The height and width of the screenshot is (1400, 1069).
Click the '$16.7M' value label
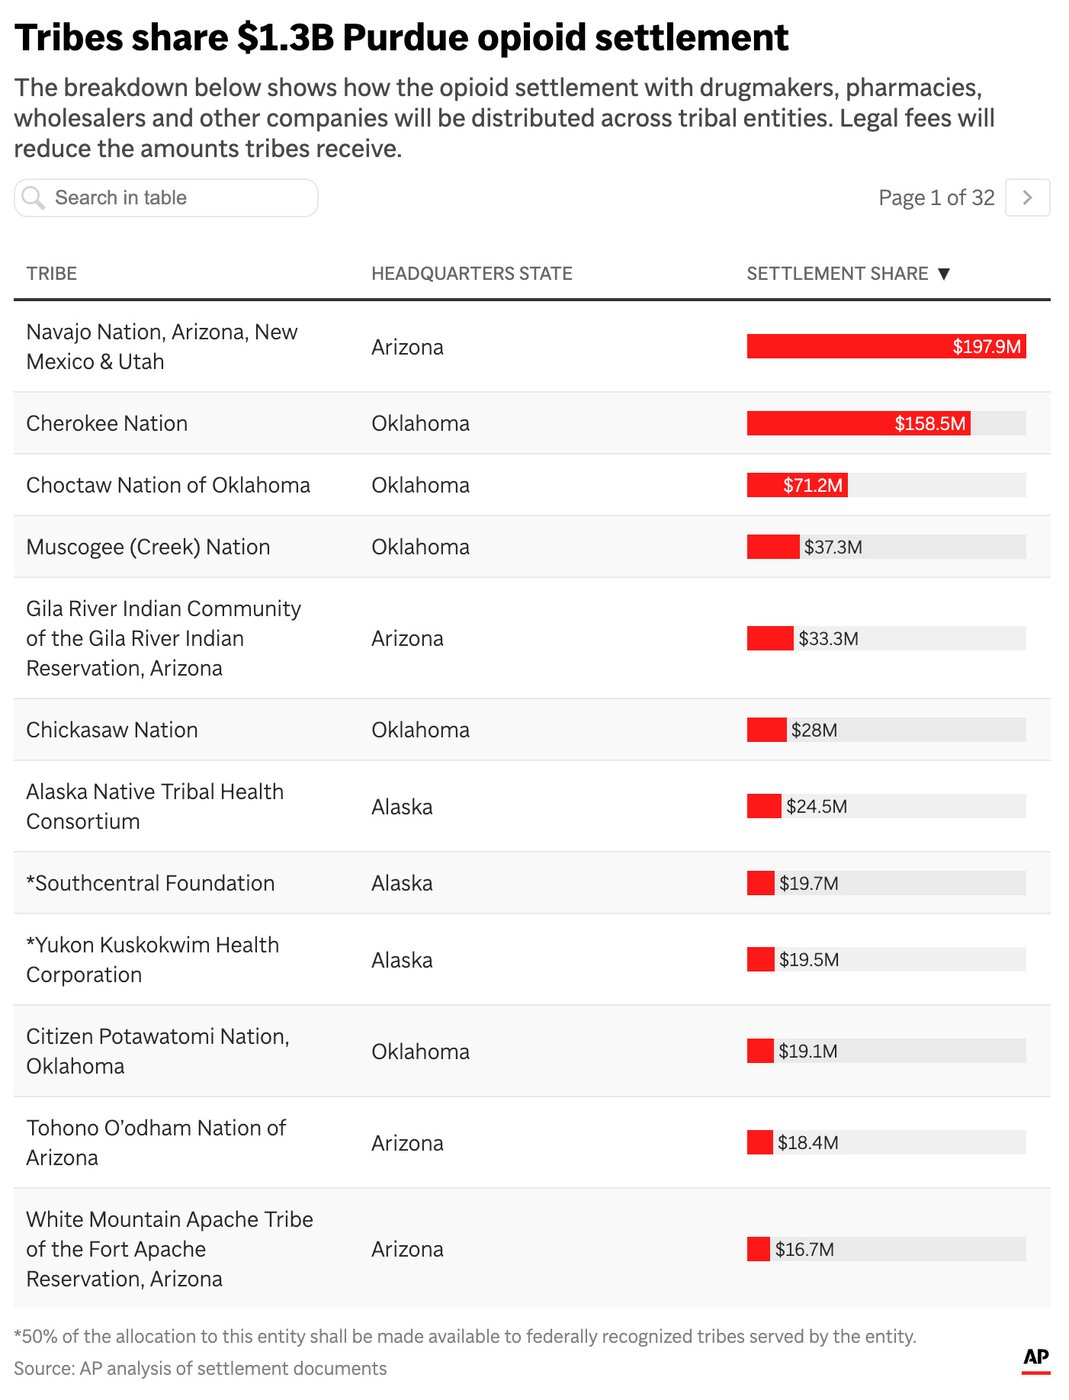804,1249
